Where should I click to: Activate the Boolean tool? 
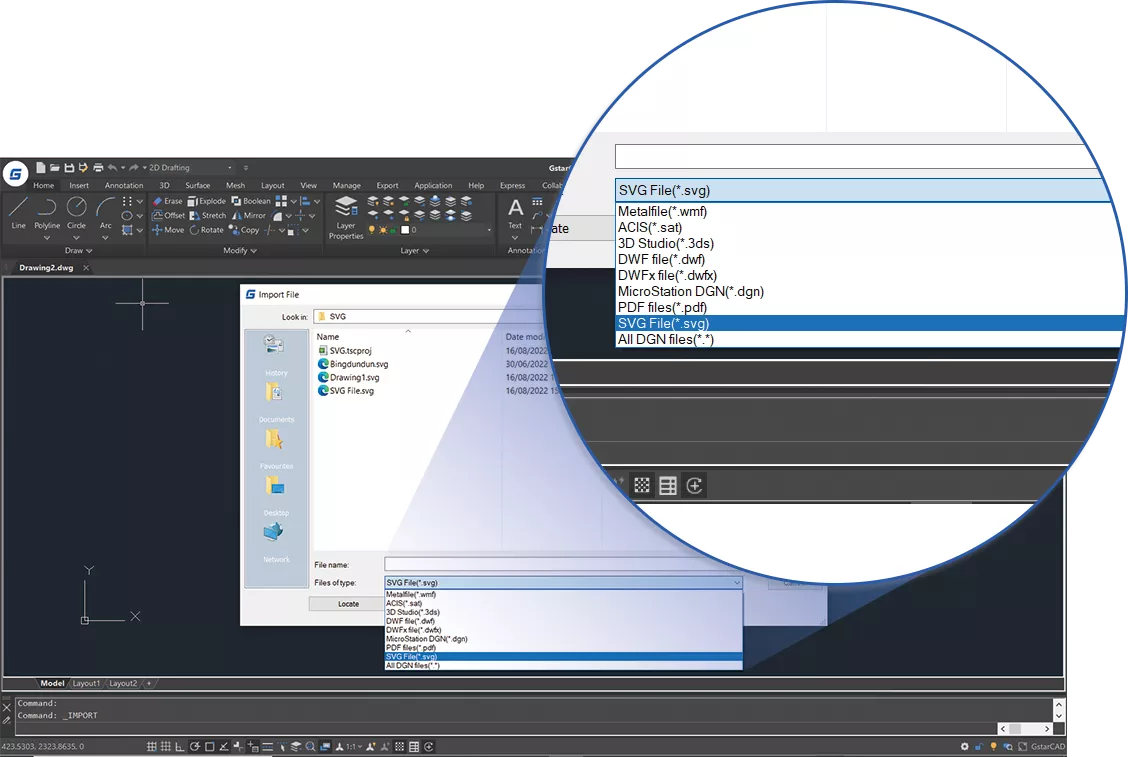pos(250,201)
